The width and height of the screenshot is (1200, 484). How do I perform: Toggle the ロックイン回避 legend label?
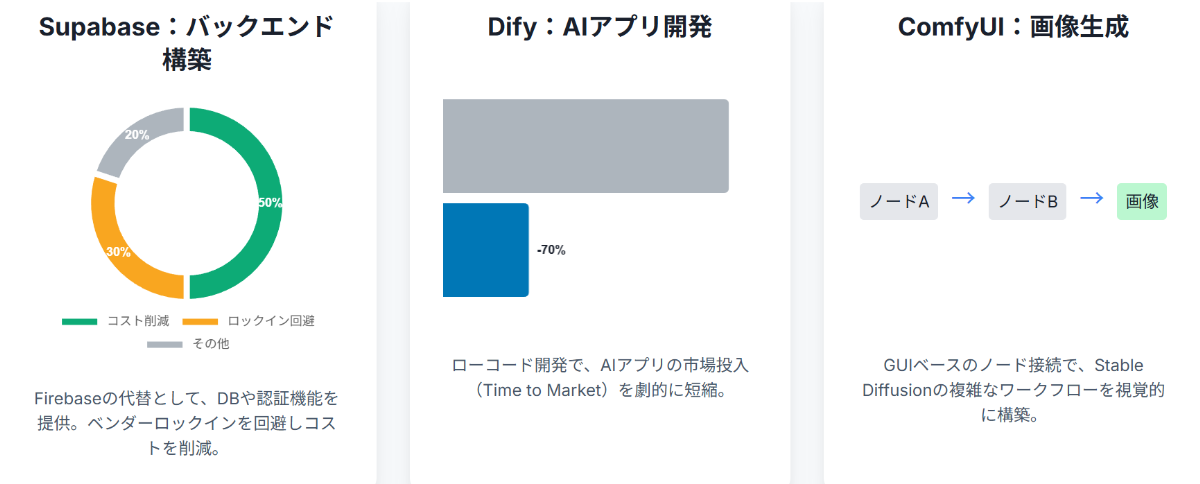pos(272,321)
